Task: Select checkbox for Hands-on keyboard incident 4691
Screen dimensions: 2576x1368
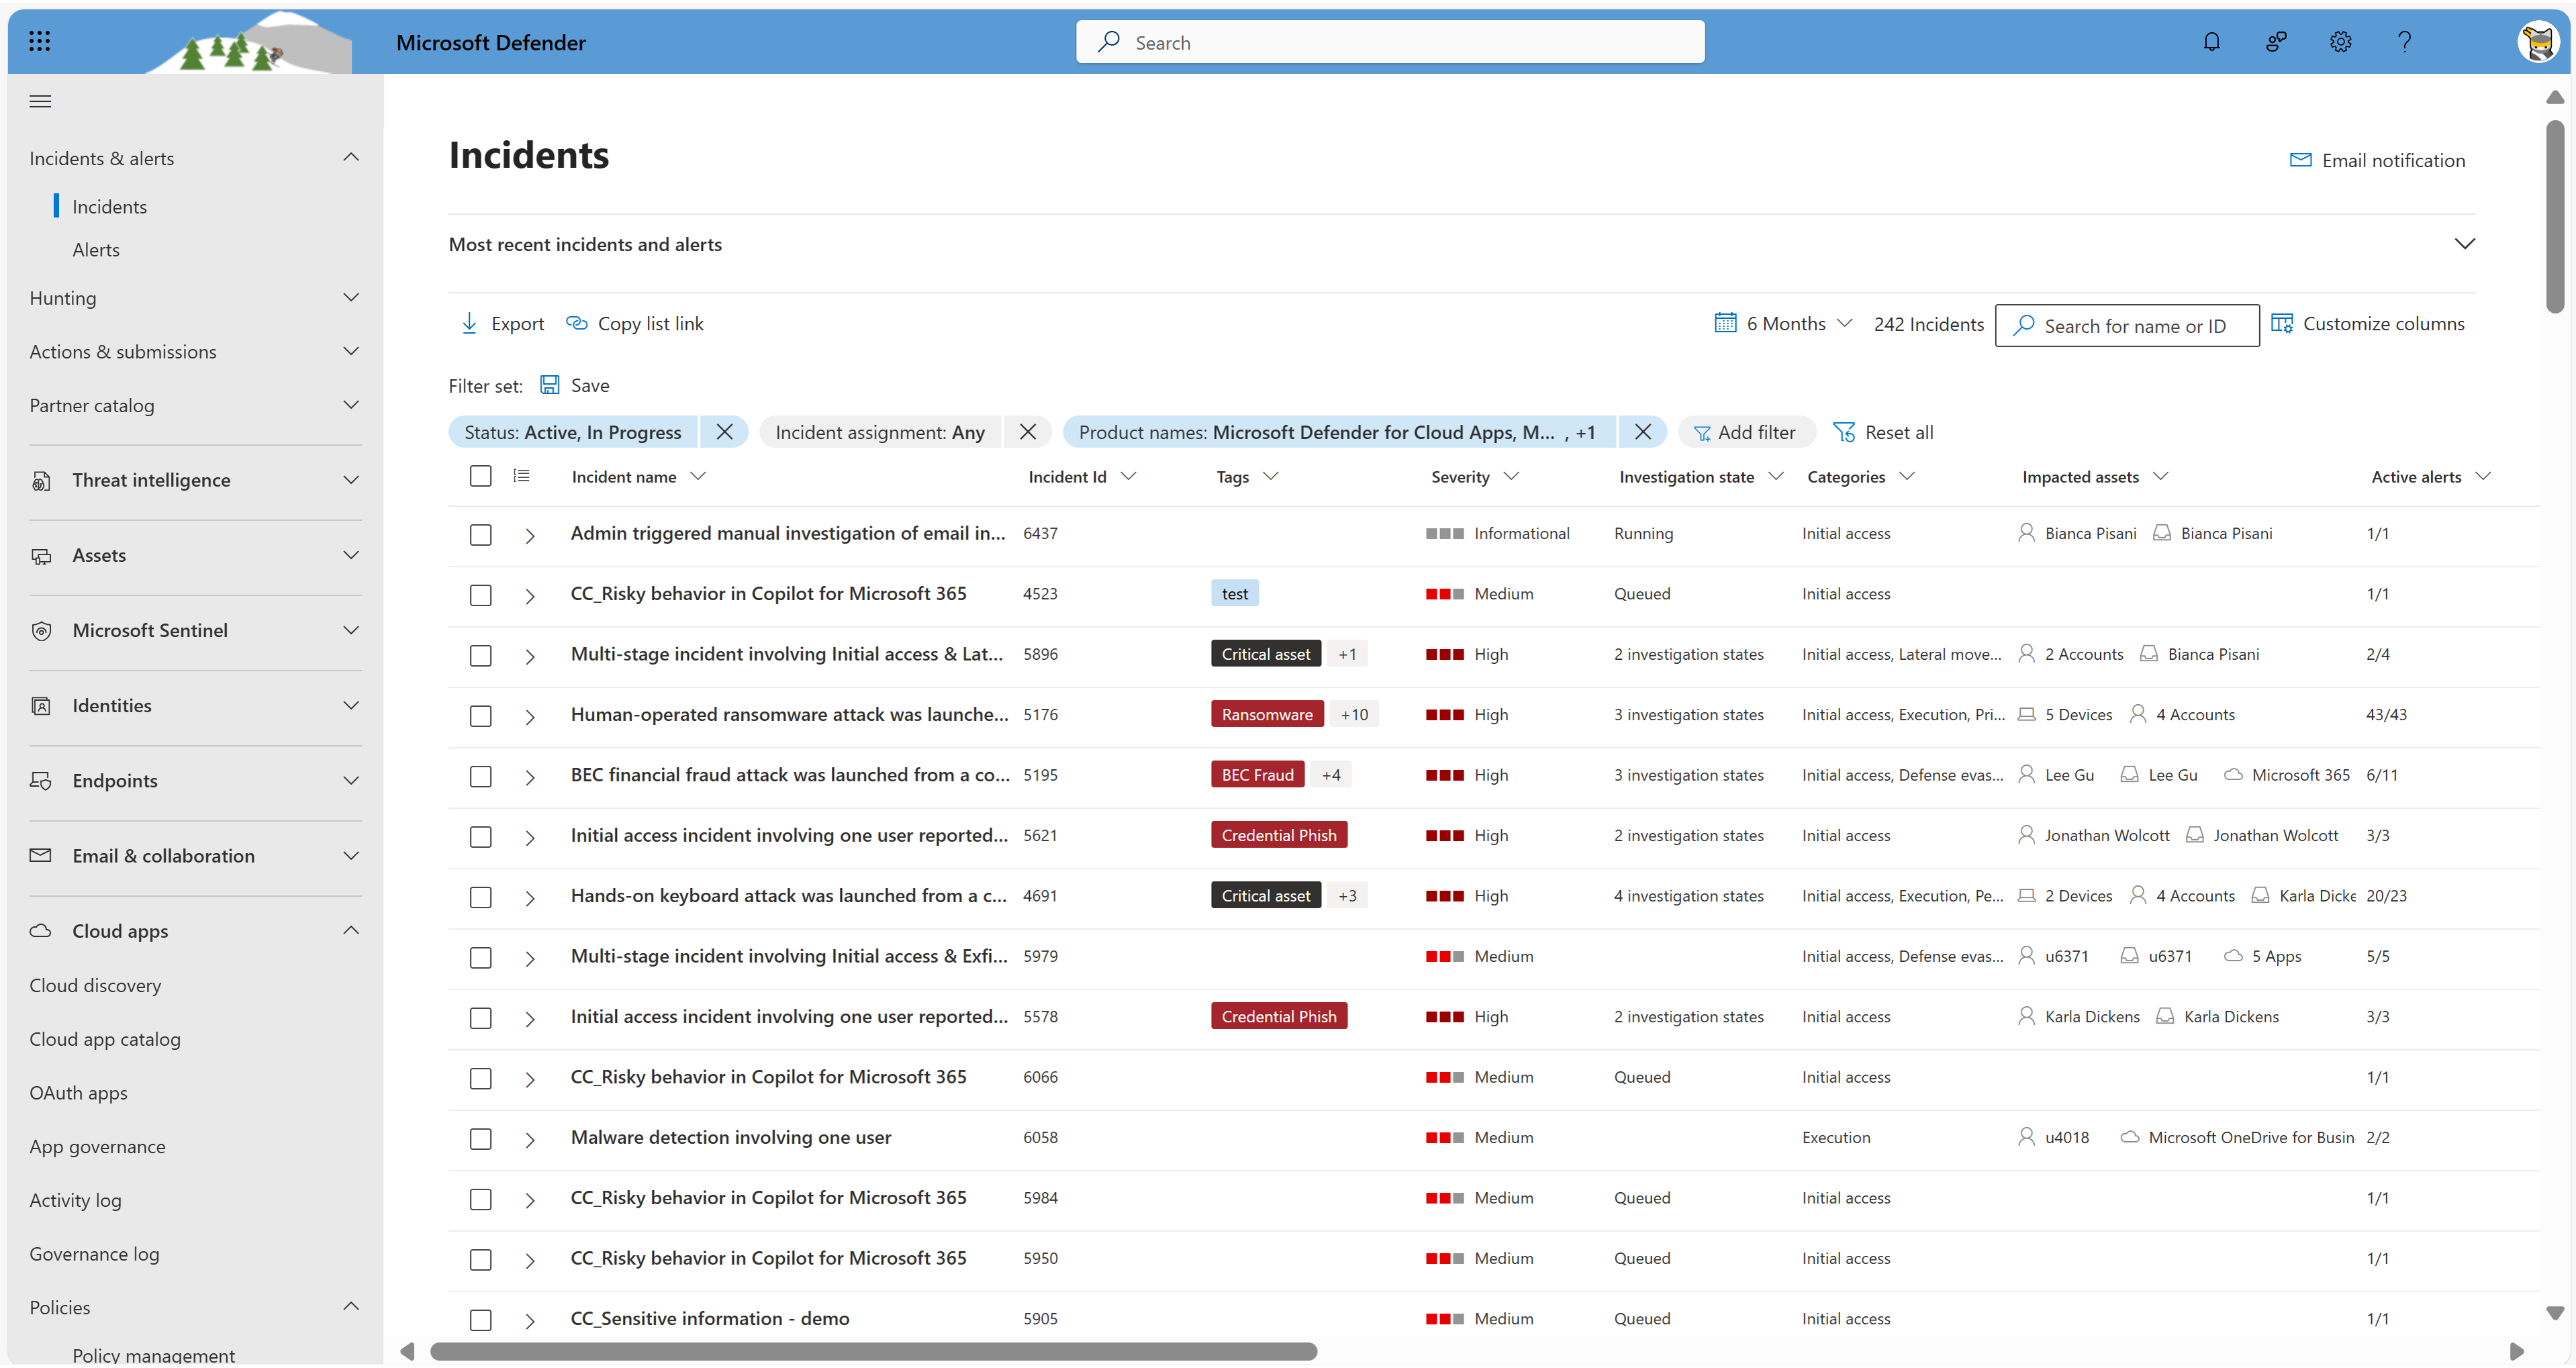Action: [481, 897]
